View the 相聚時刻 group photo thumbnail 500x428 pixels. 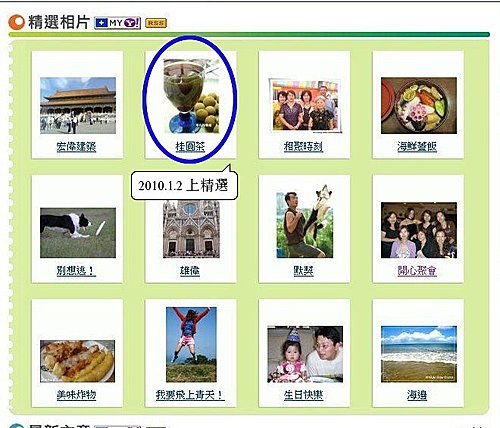coord(305,106)
